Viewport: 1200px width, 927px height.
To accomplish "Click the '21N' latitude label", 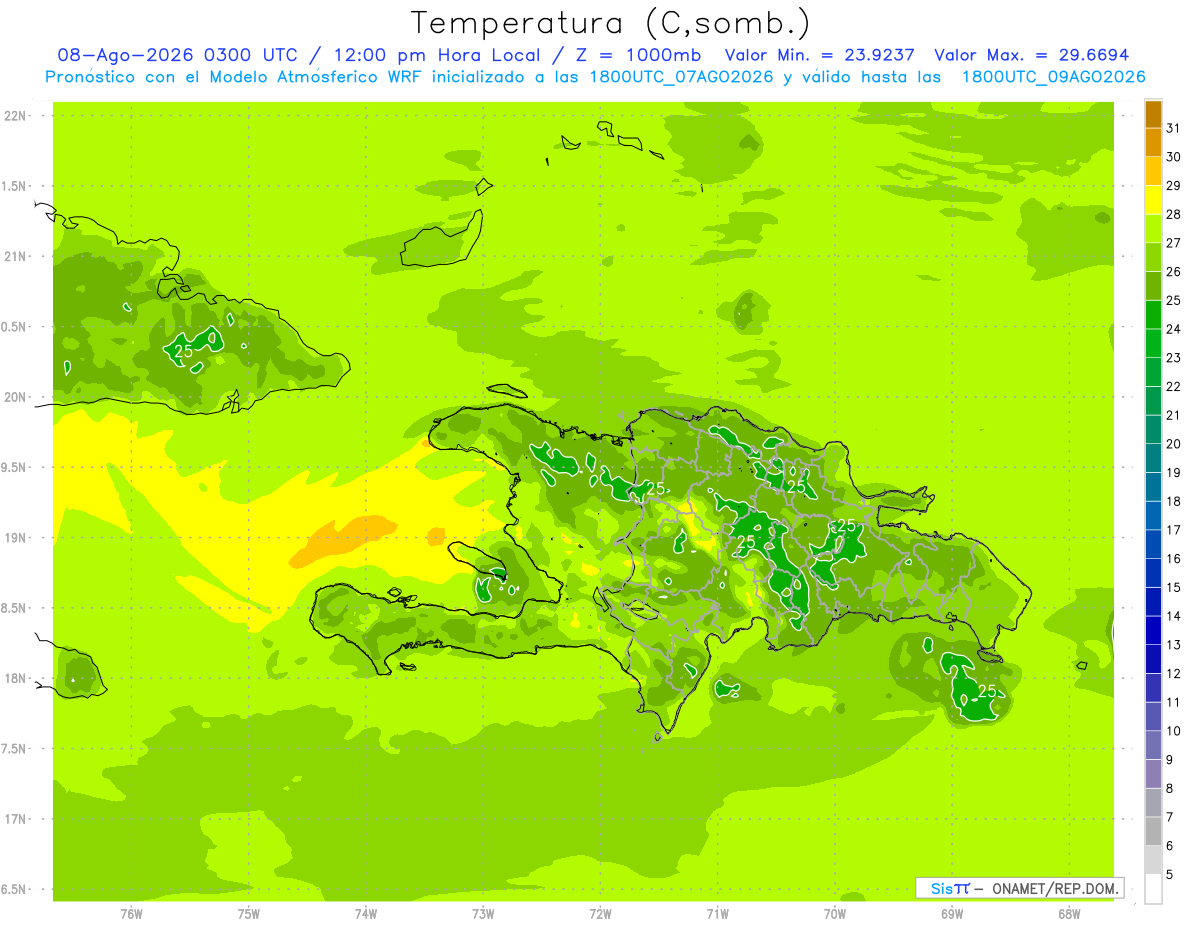I will click(15, 257).
